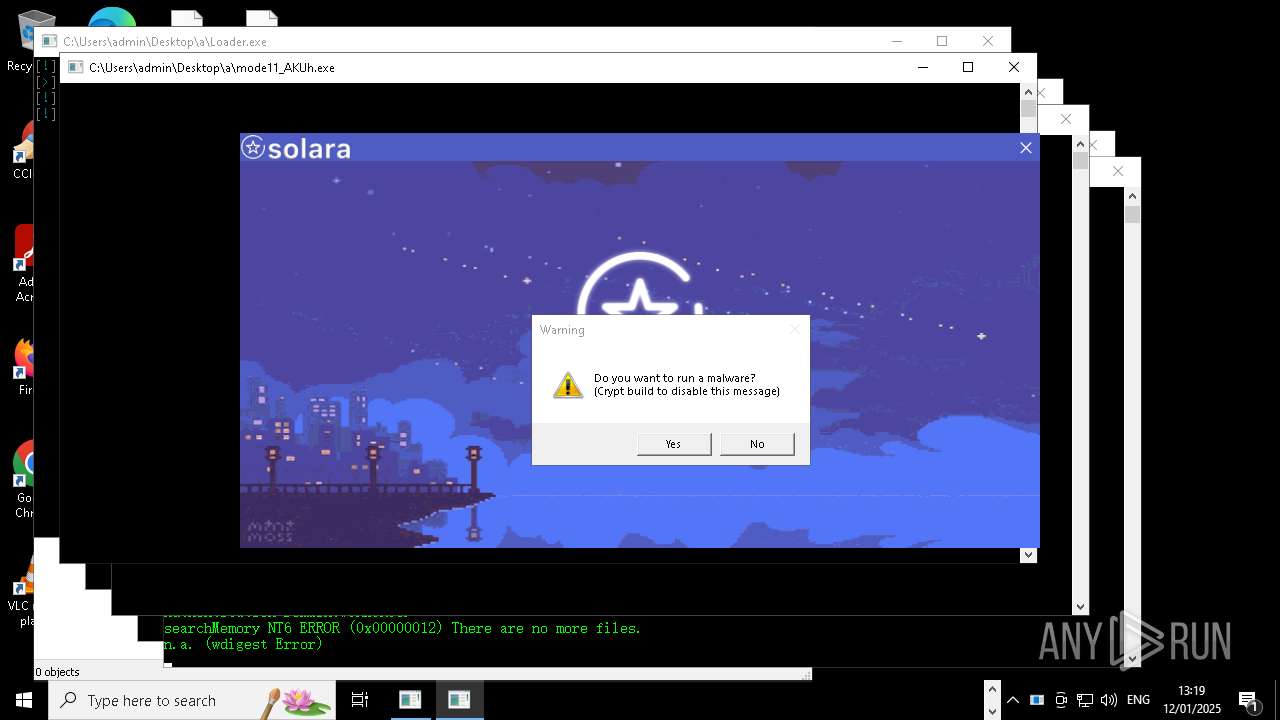Click the 'searchMemory NT6 ERROR' console line
This screenshot has height=720, width=1280.
(402, 628)
